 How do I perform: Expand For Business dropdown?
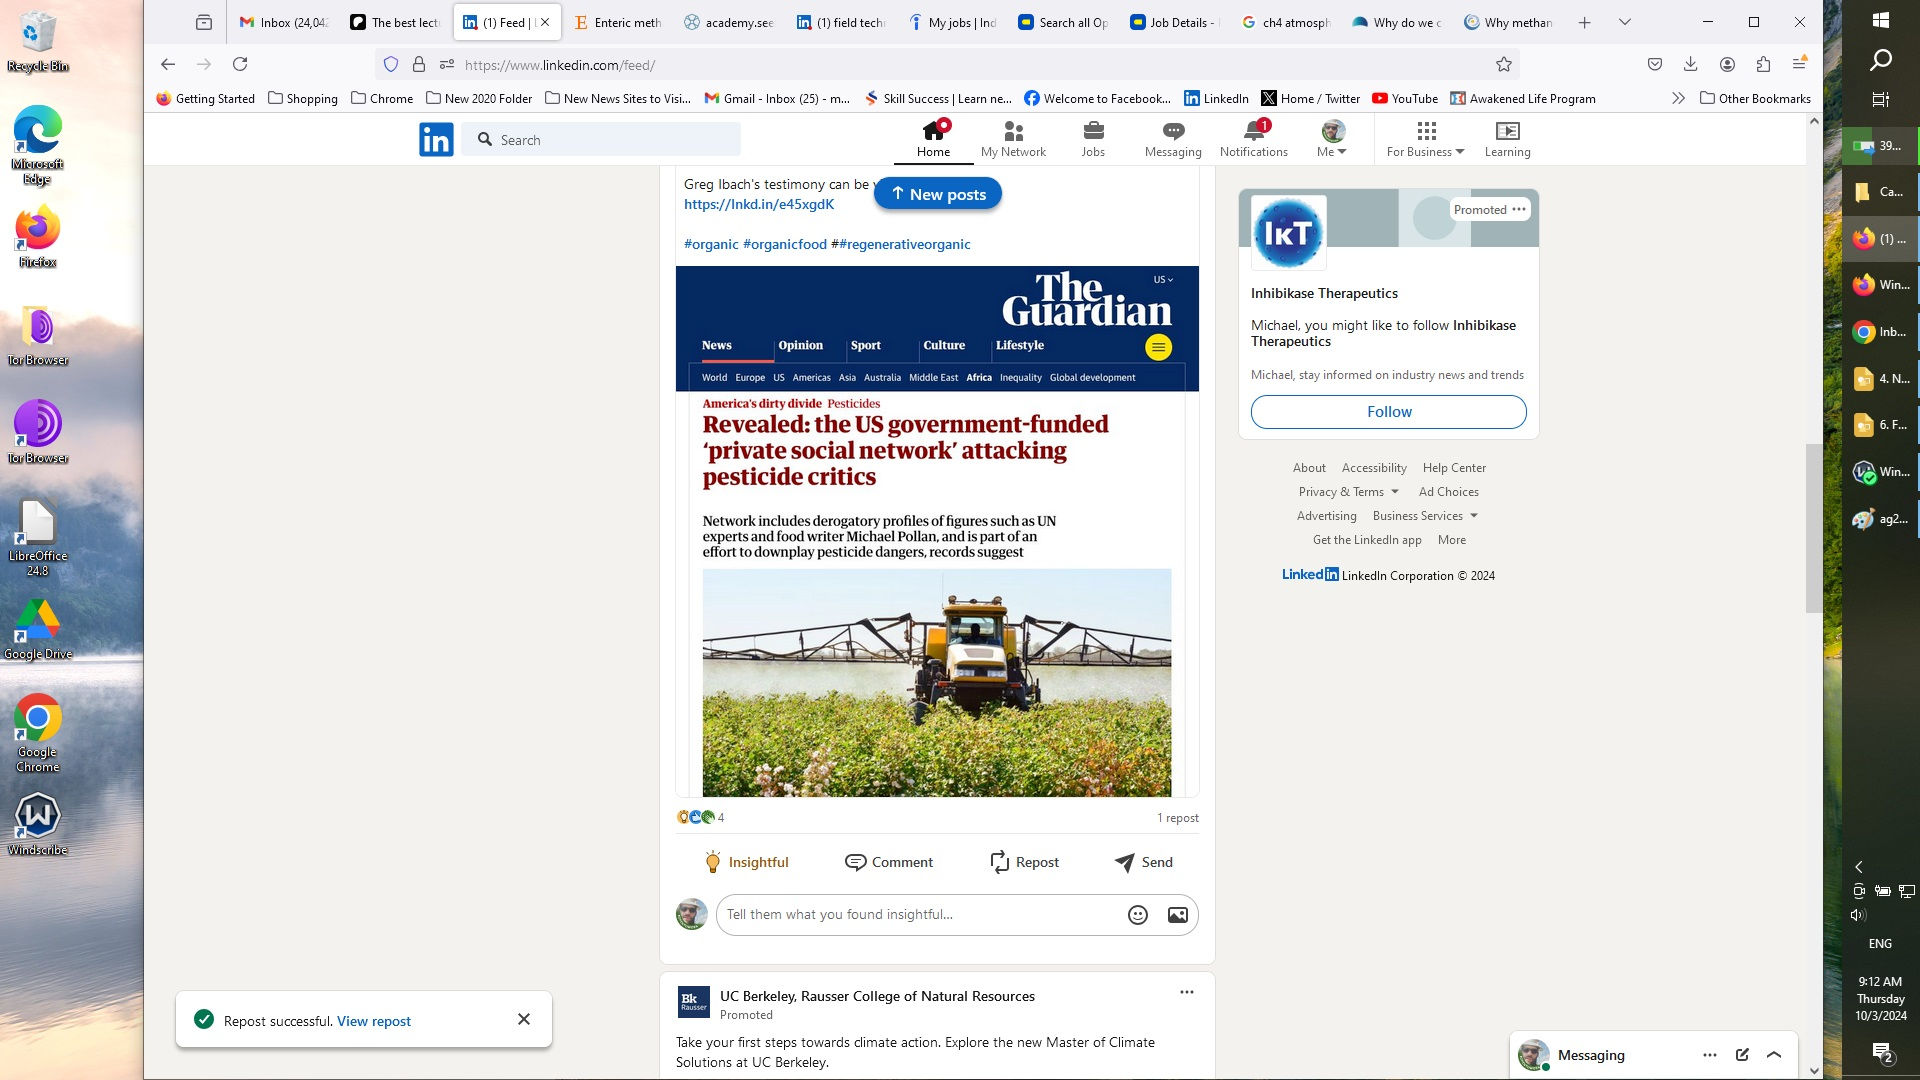[x=1425, y=139]
